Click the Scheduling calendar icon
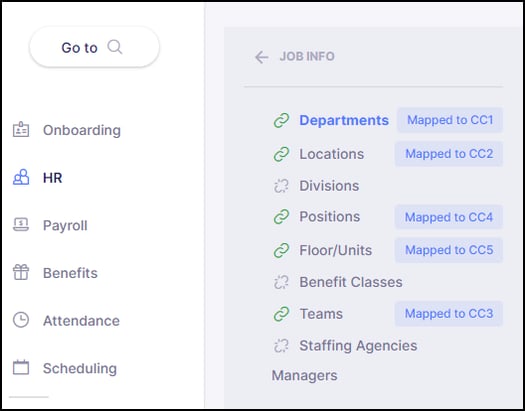Viewport: 525px width, 411px height. point(21,368)
